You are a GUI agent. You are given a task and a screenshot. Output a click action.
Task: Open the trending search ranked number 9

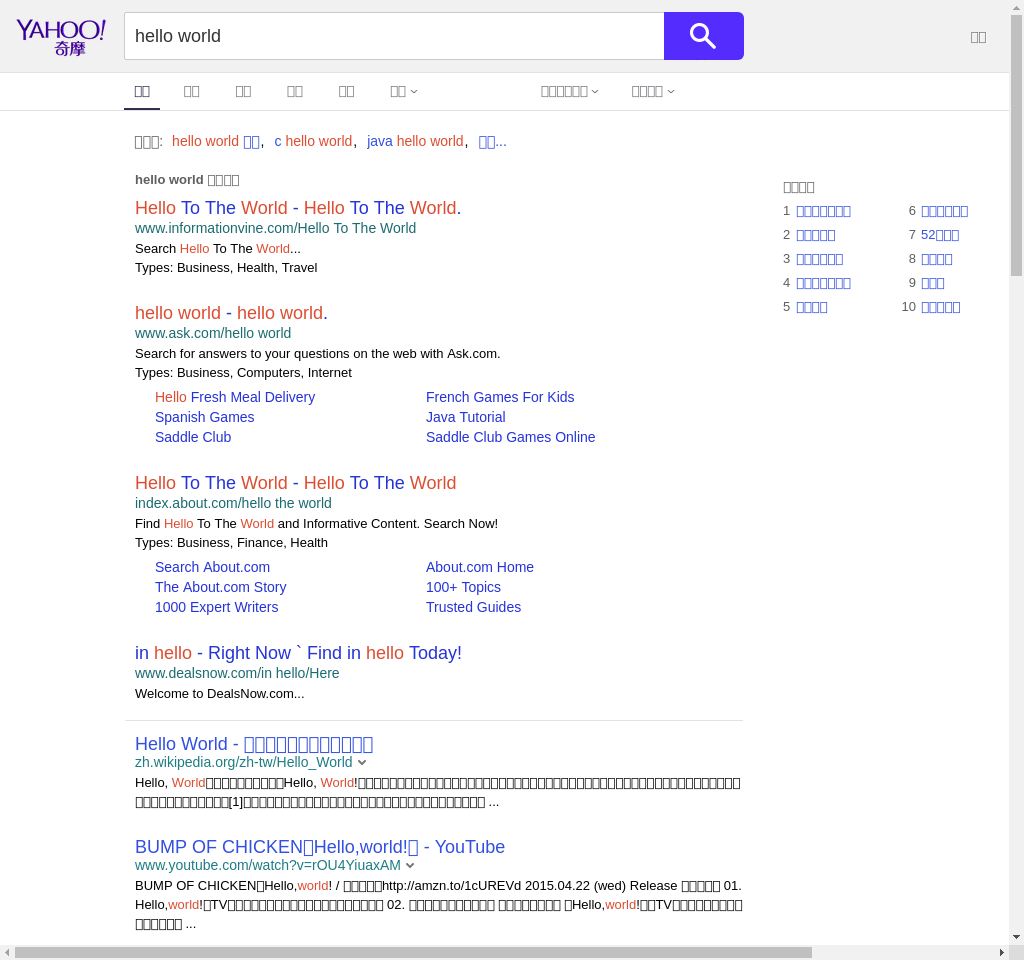933,283
